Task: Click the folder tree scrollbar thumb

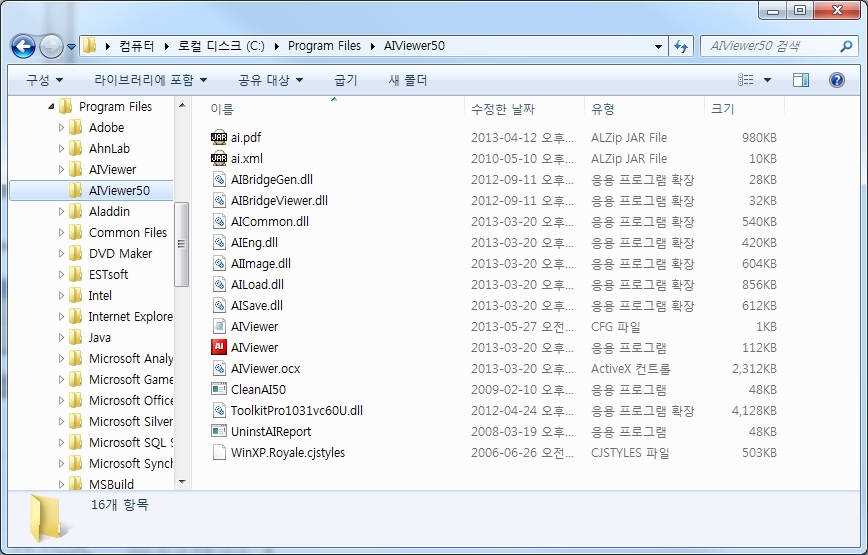Action: [182, 244]
